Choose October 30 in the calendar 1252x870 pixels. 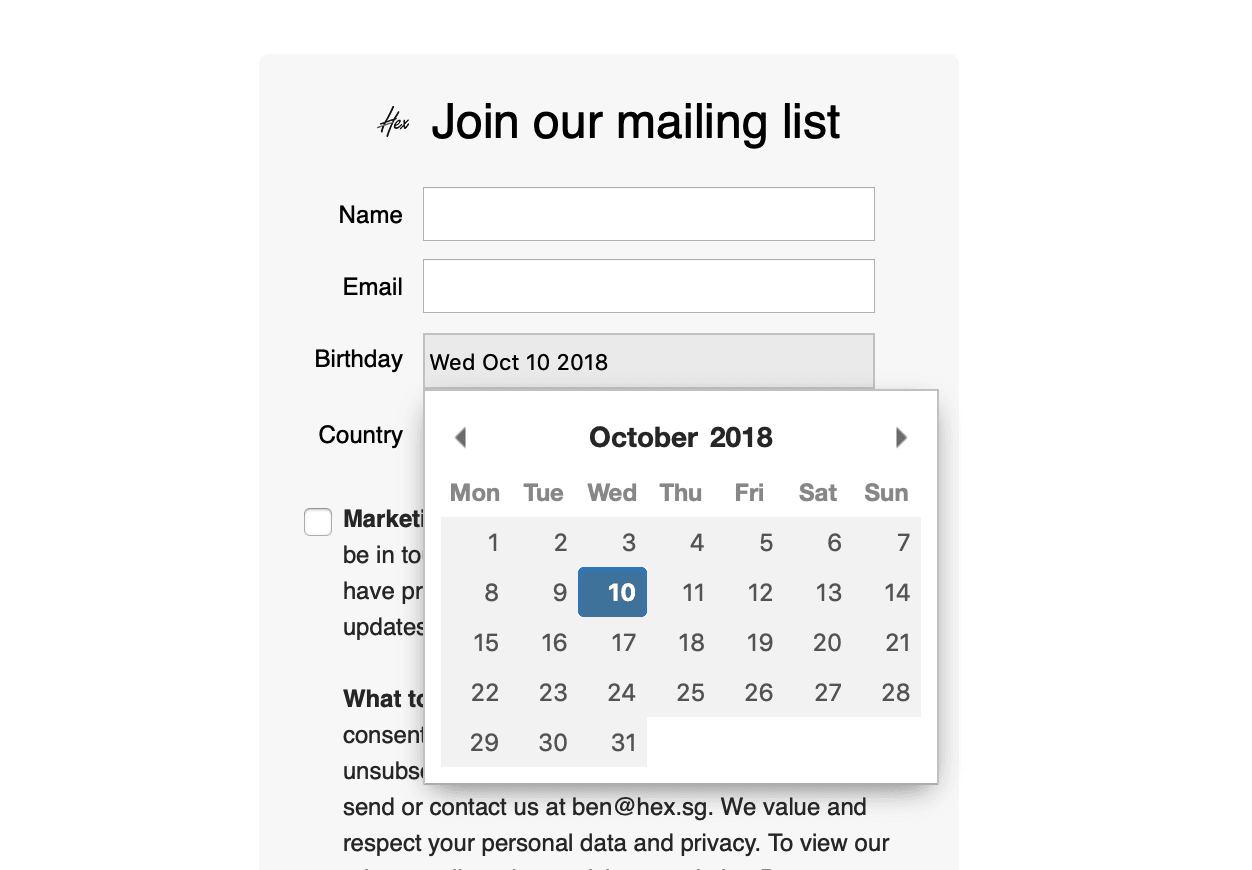[x=544, y=742]
